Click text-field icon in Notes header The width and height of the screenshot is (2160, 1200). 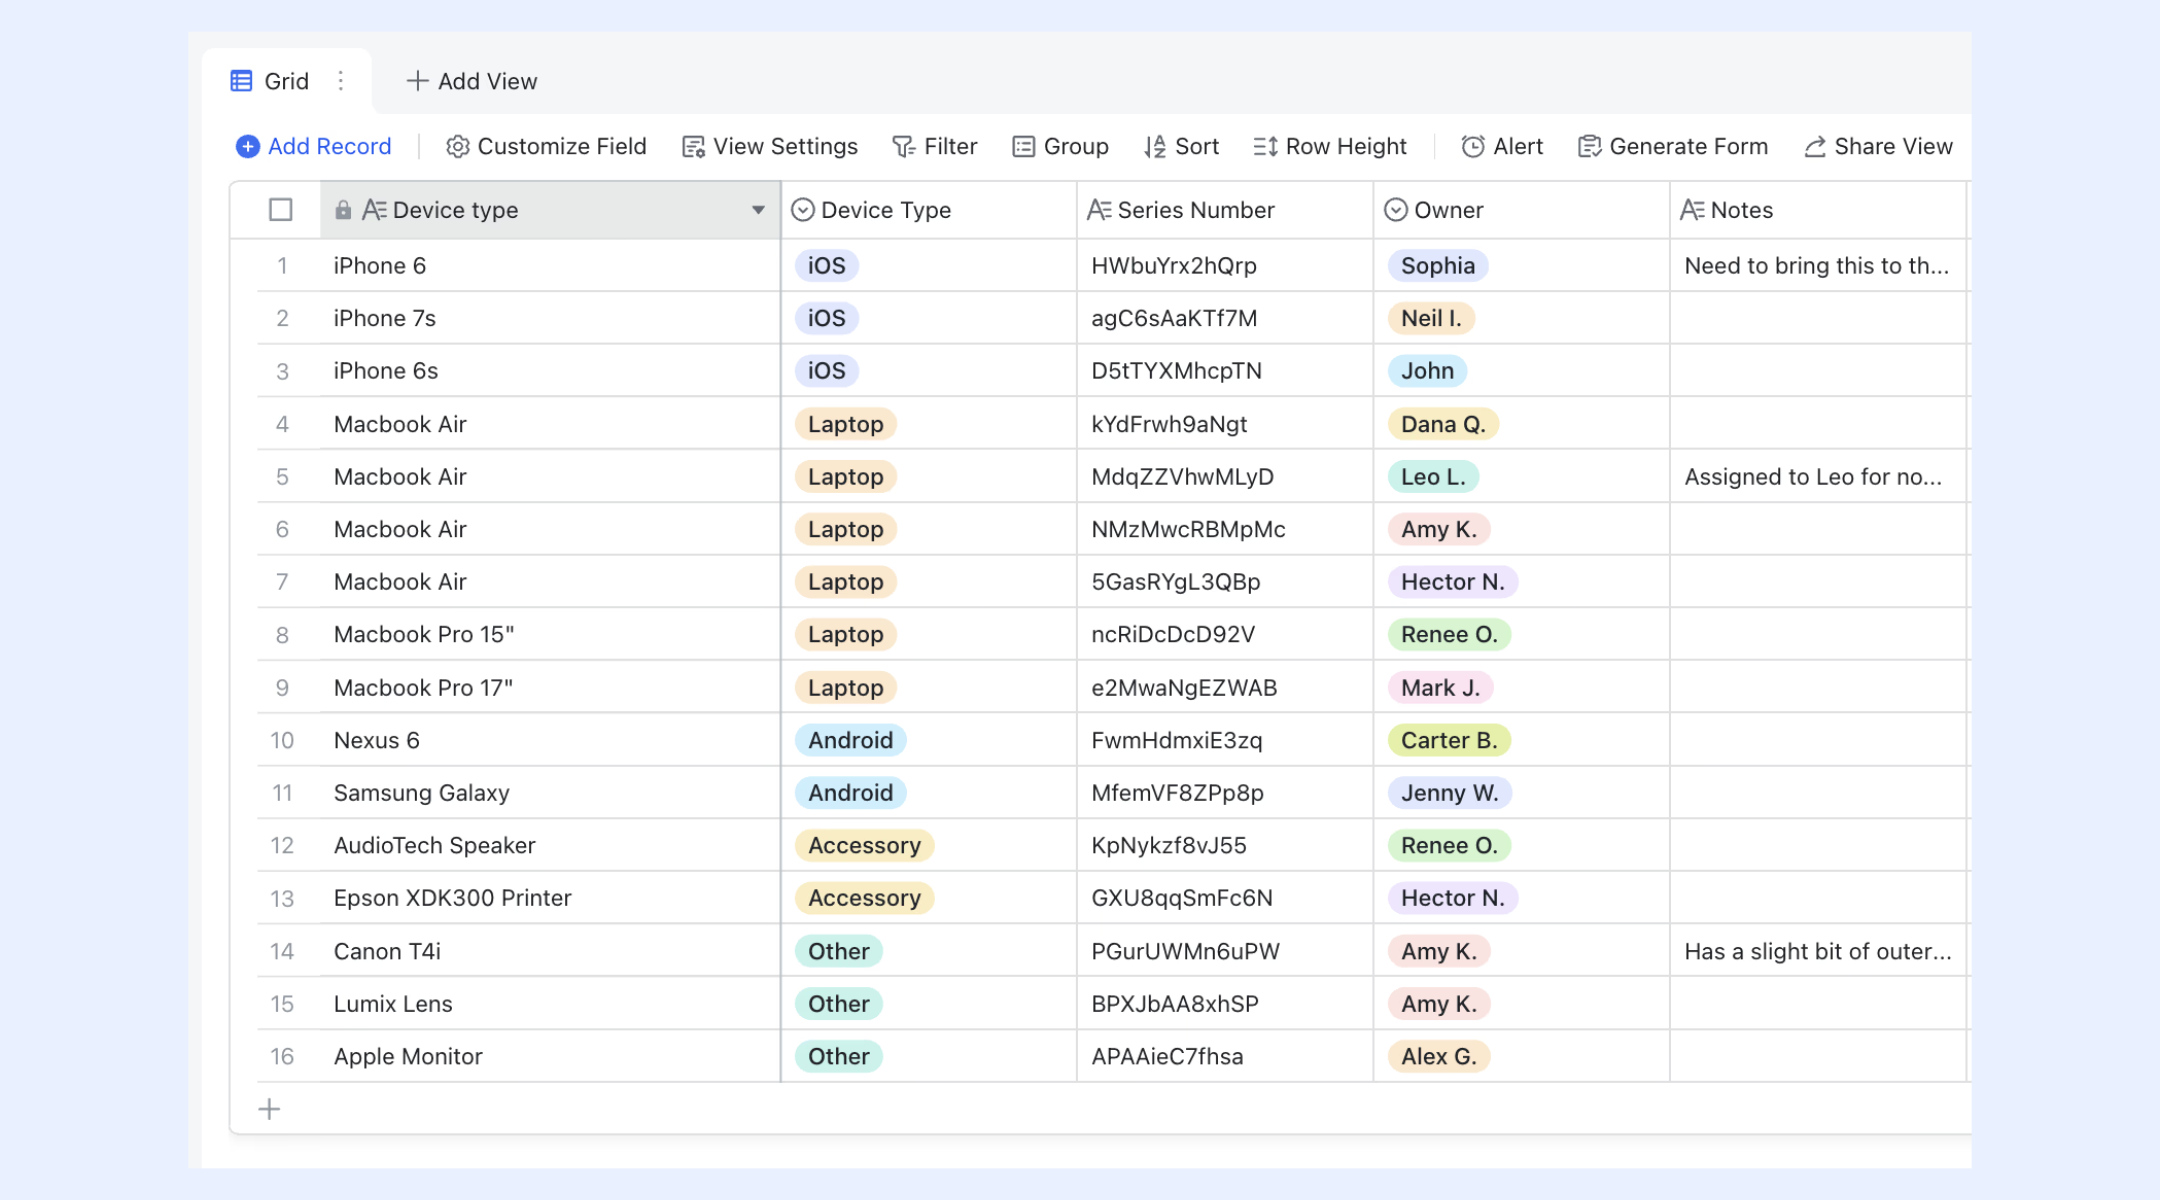[x=1692, y=210]
